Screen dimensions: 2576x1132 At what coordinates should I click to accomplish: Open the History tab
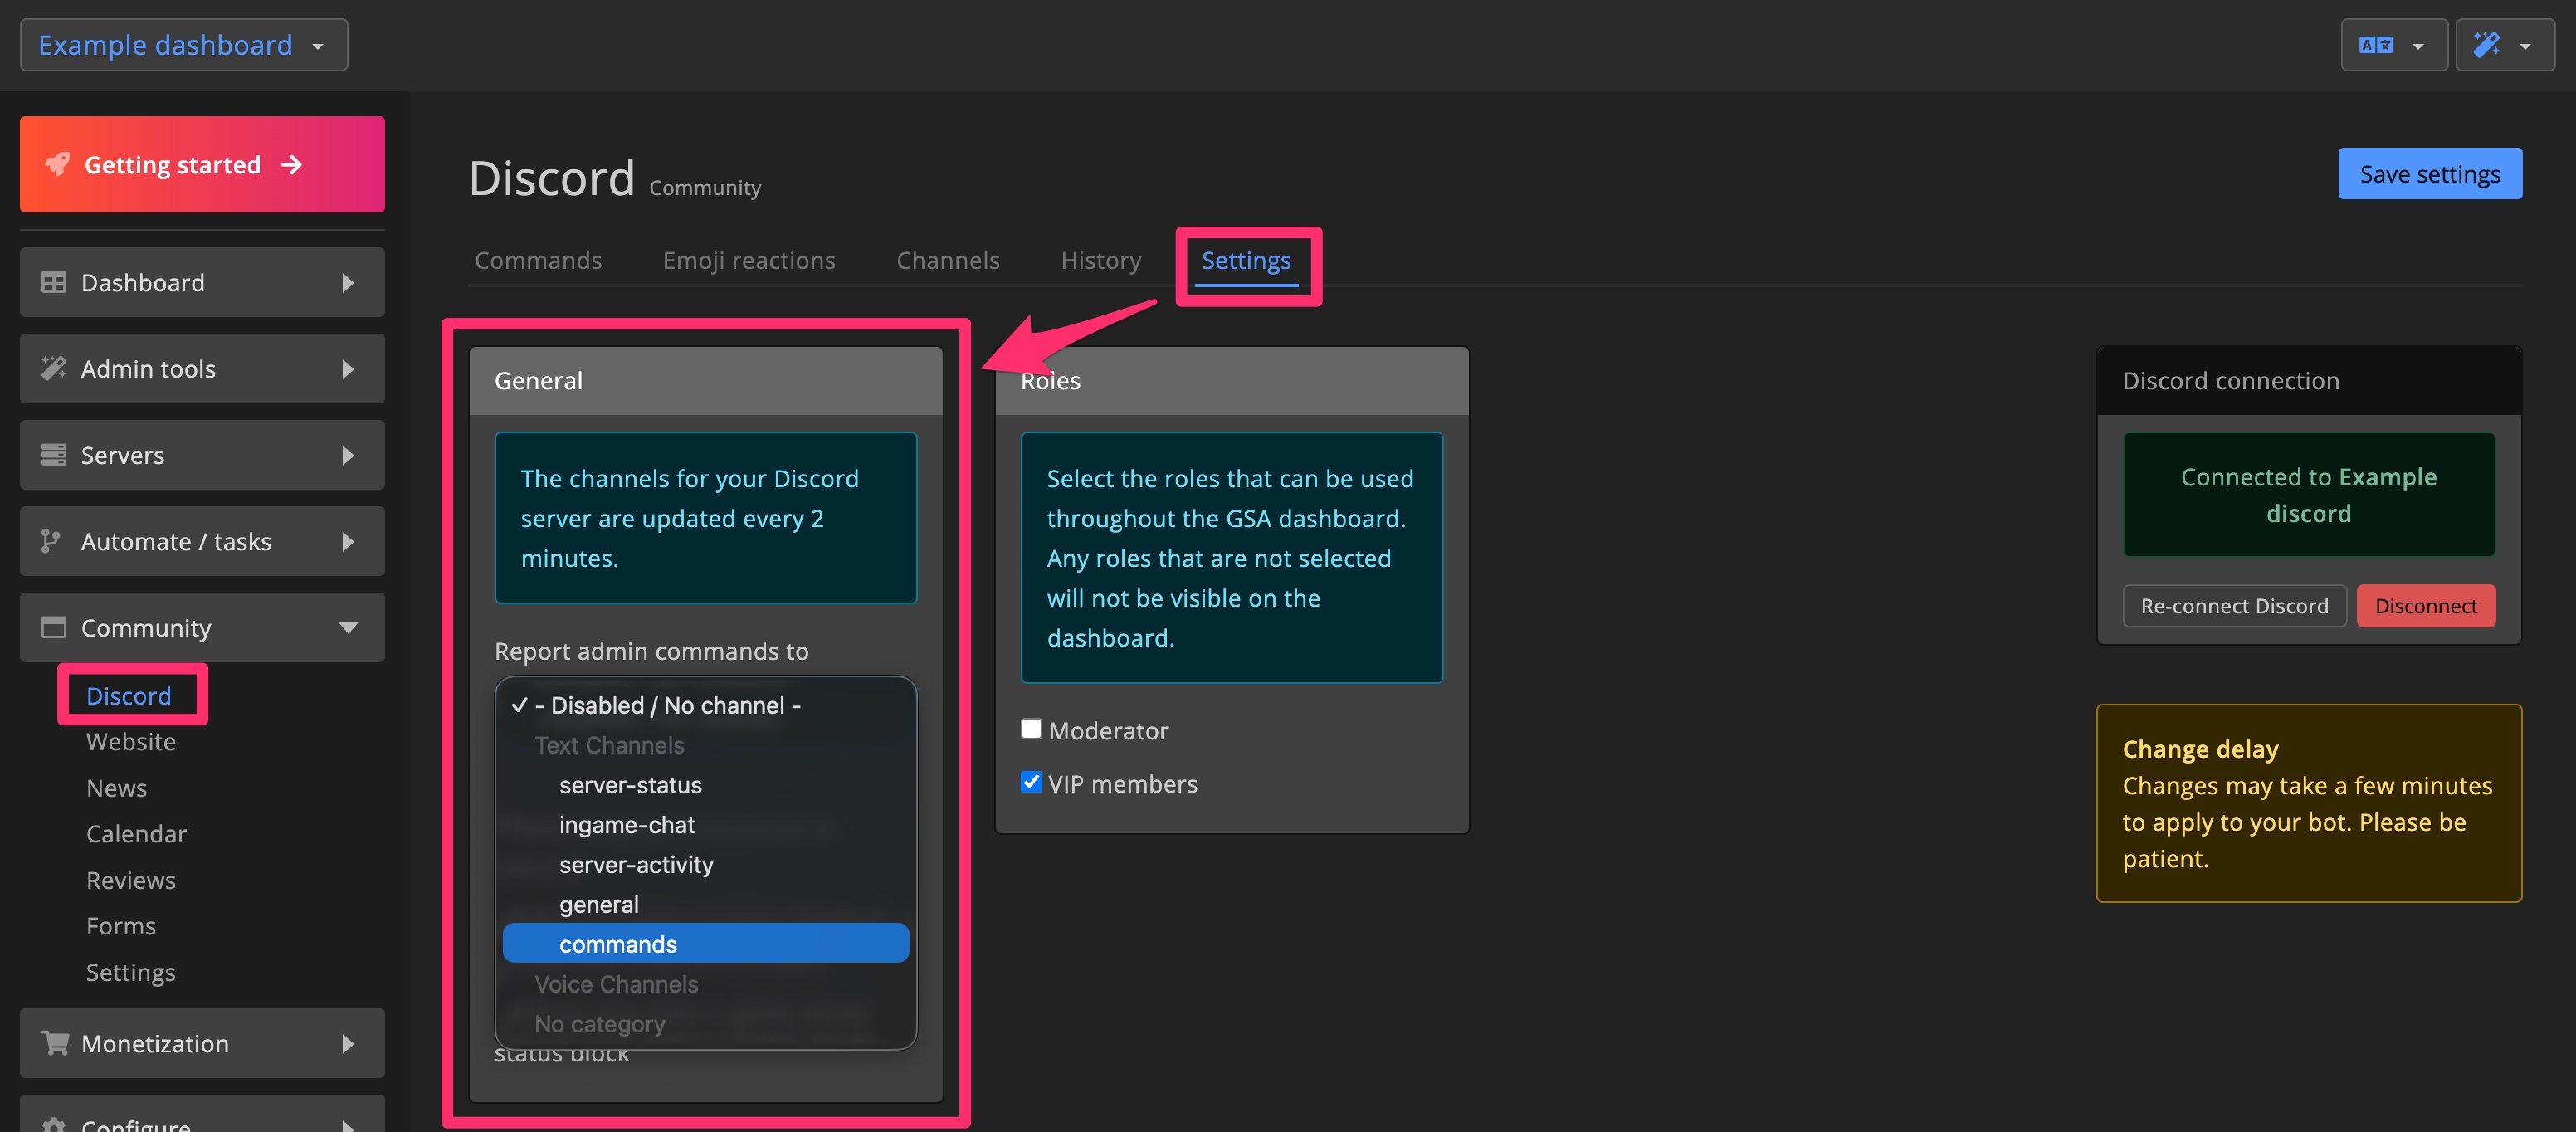(x=1101, y=260)
